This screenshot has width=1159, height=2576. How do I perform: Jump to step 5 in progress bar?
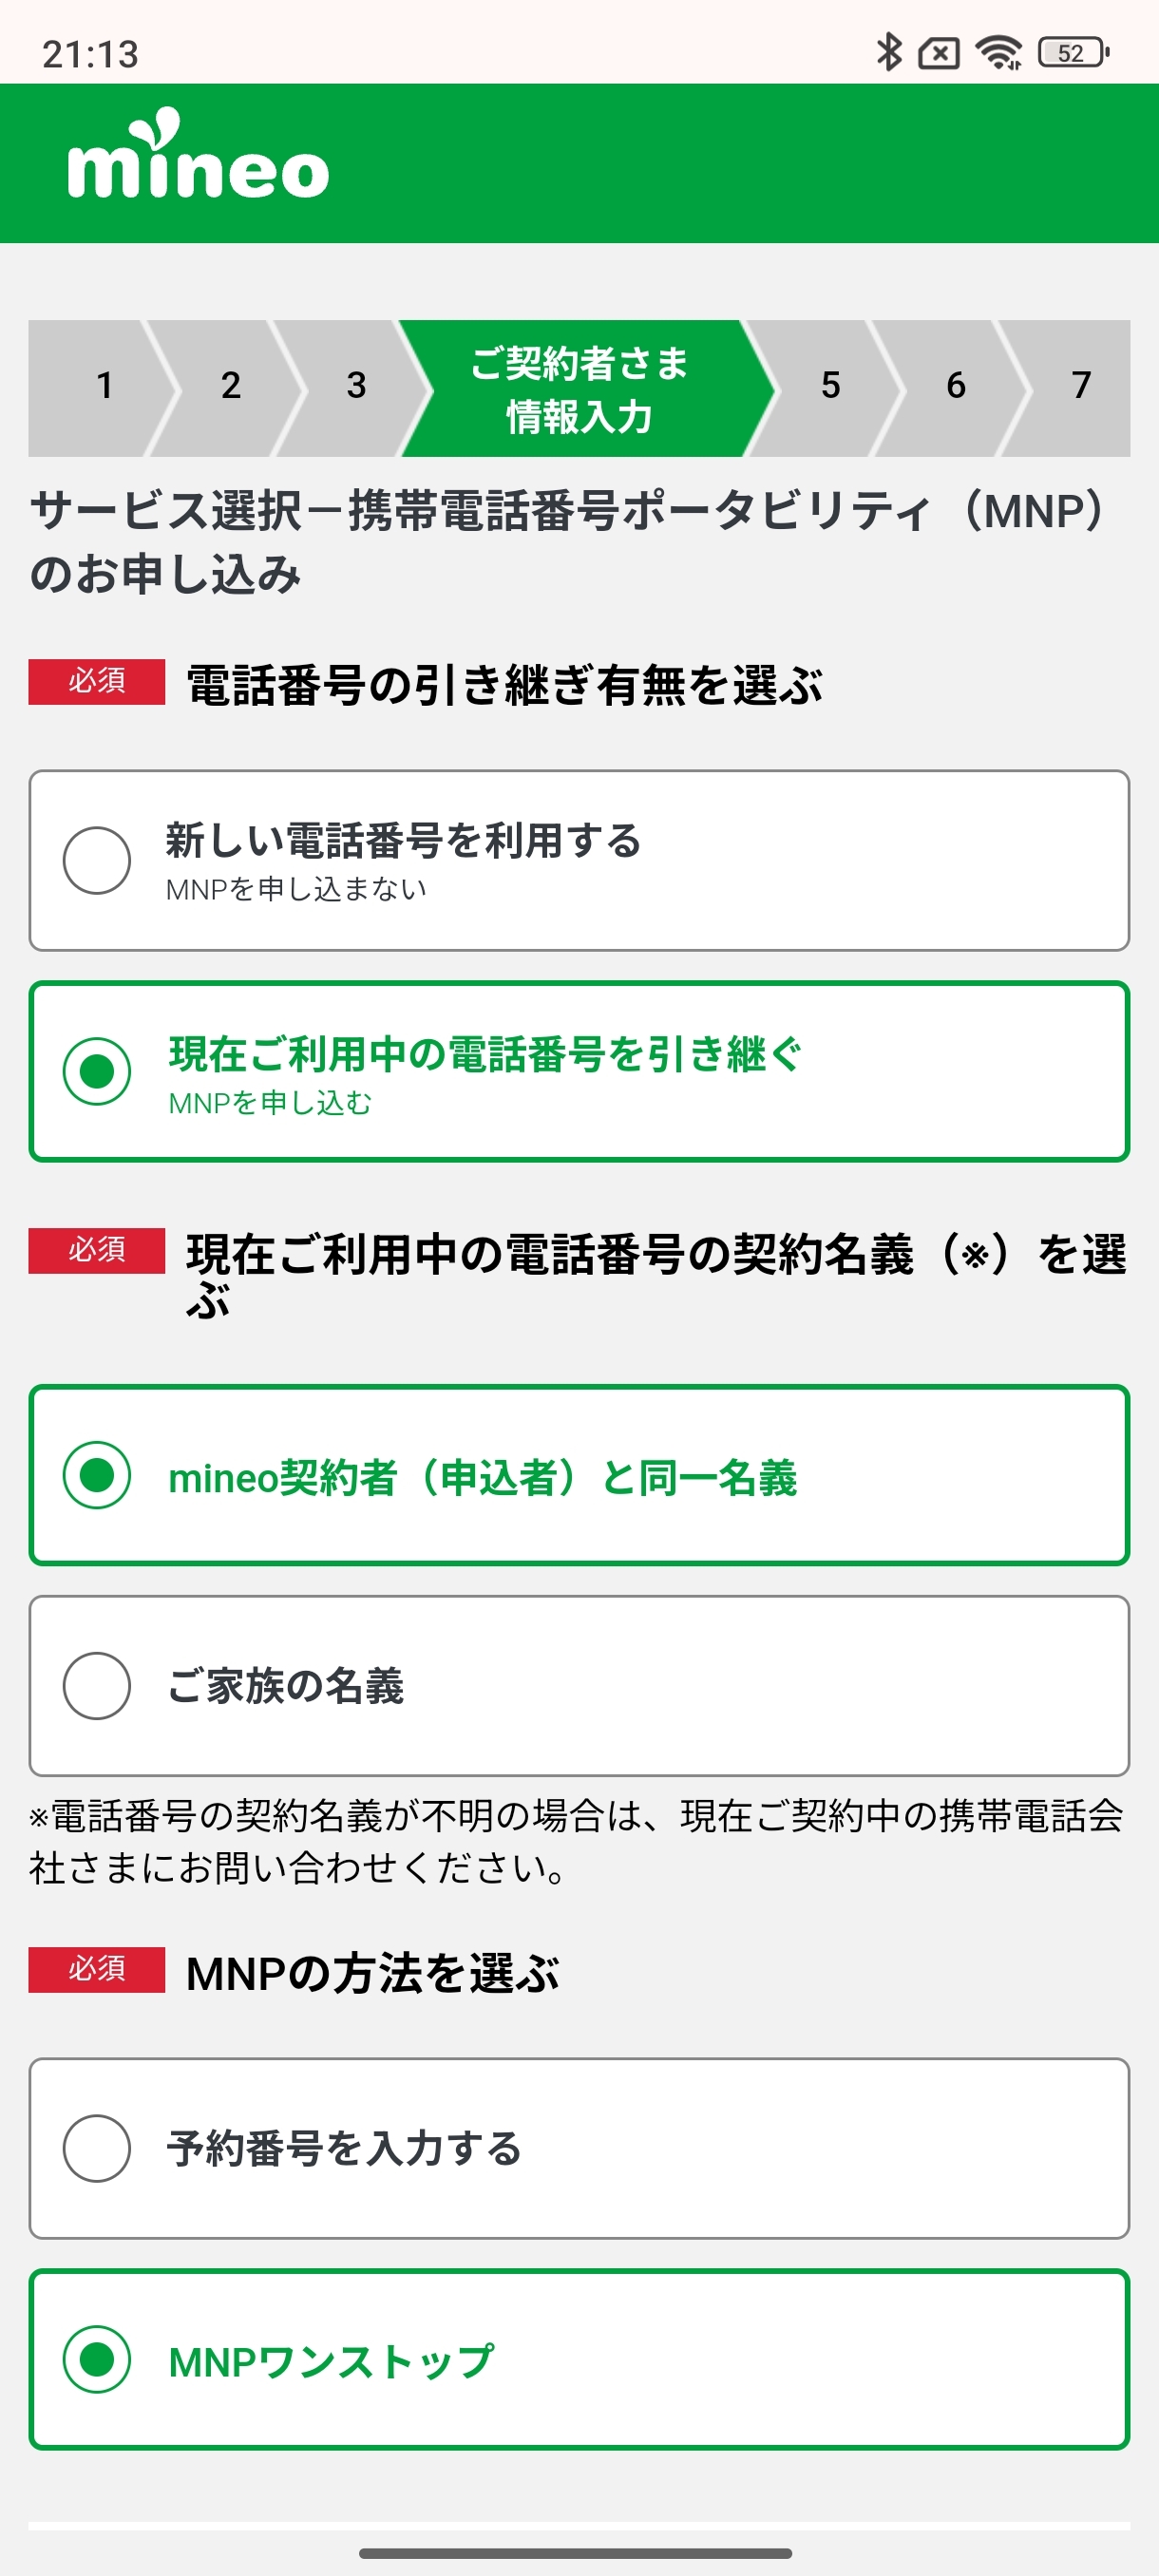click(x=830, y=386)
